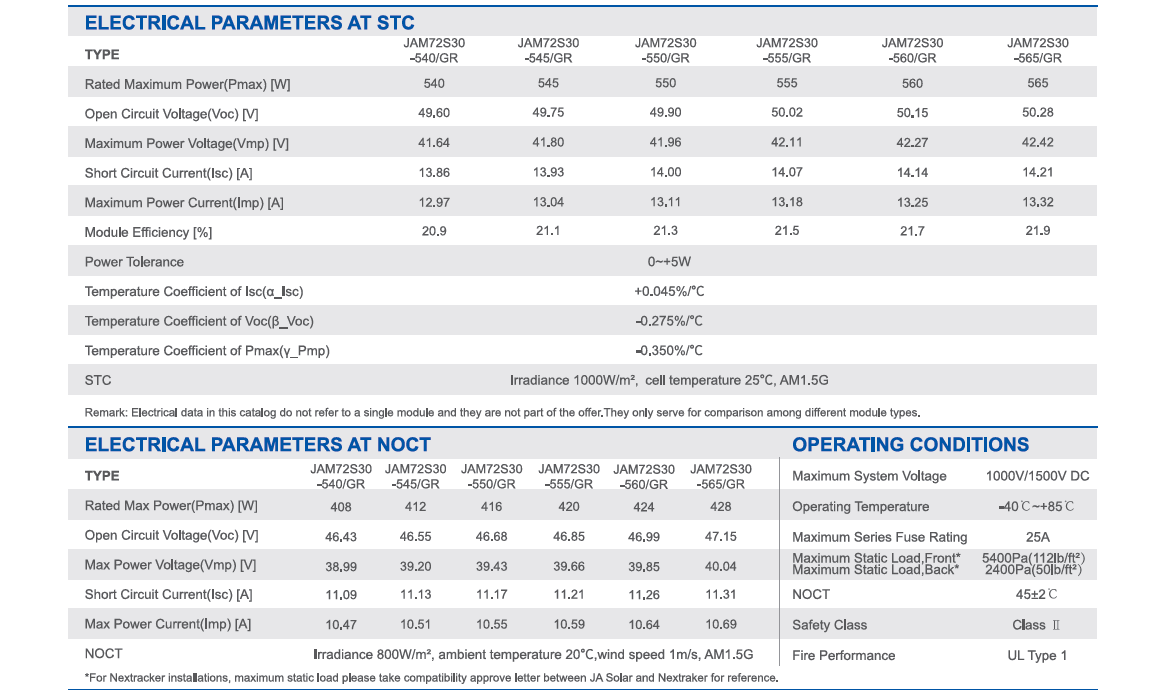Click Maximum Power Current value 13.32

pyautogui.click(x=1038, y=202)
